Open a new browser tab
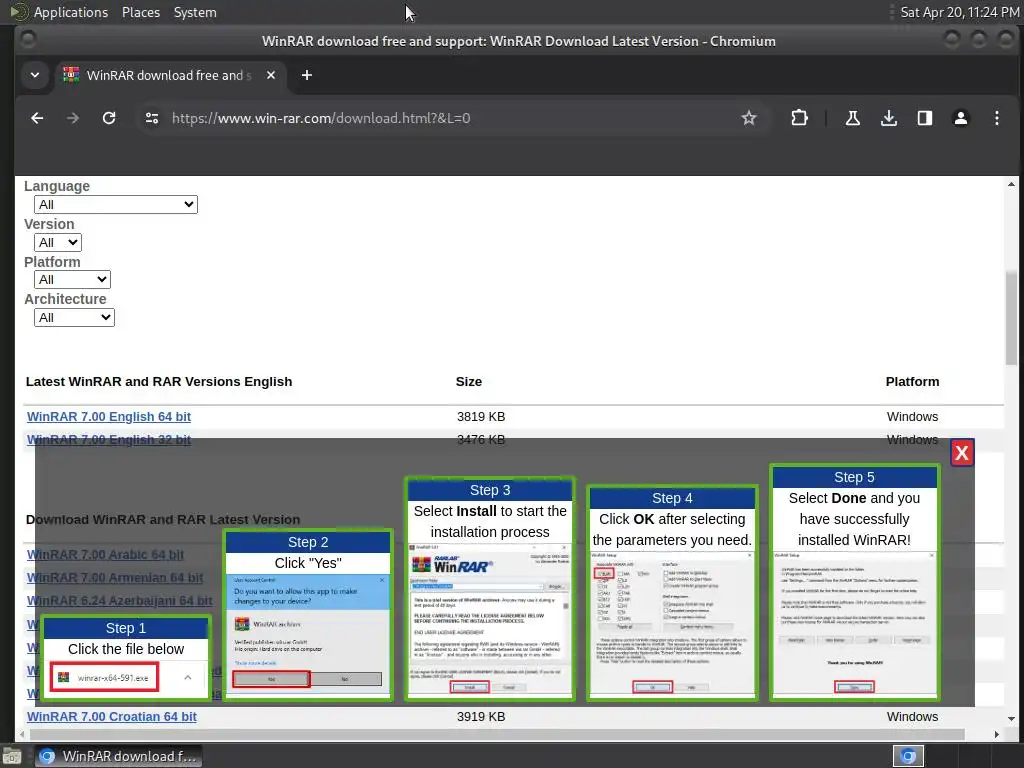Image resolution: width=1024 pixels, height=768 pixels. tap(307, 75)
